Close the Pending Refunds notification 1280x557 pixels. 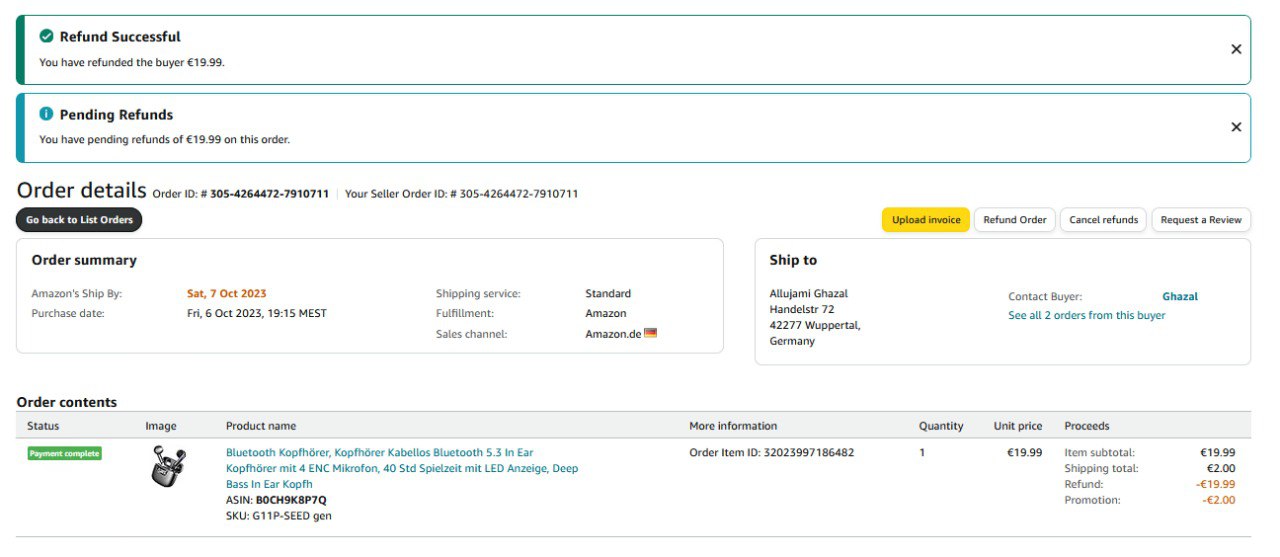1236,127
